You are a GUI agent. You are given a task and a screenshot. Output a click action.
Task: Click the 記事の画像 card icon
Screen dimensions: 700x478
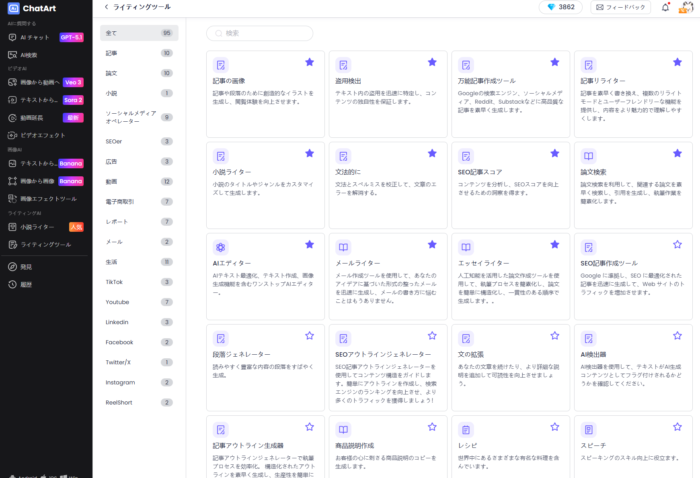[221, 65]
